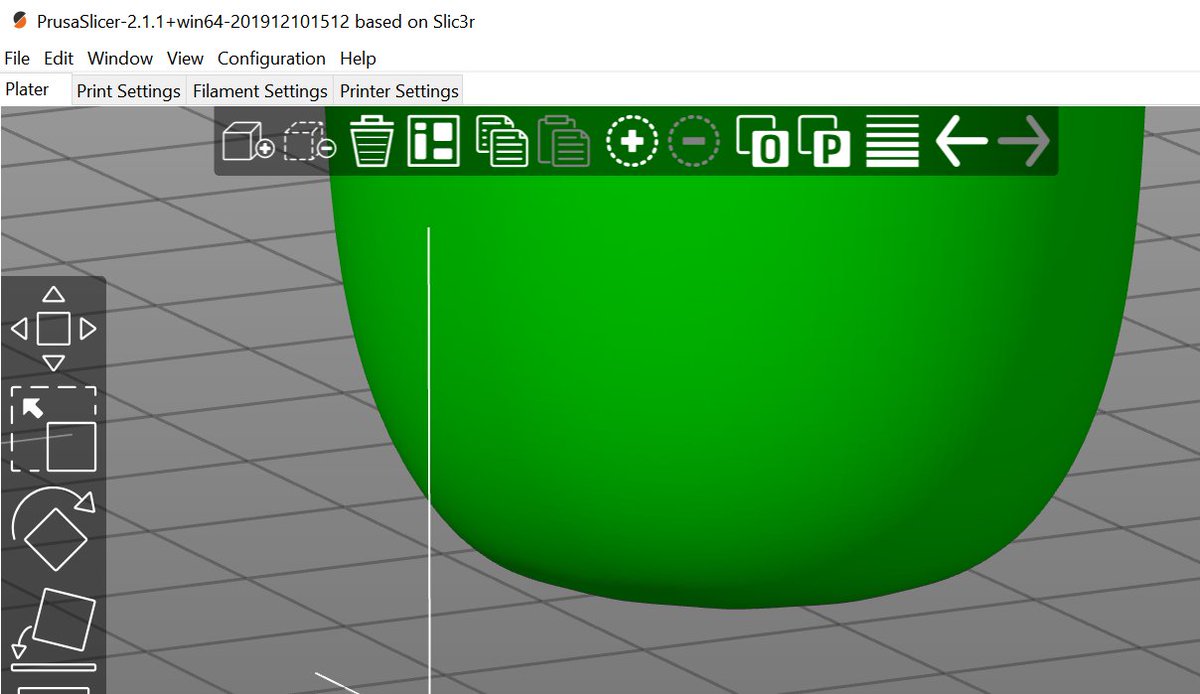Open the File menu
Image resolution: width=1200 pixels, height=694 pixels.
tap(16, 58)
